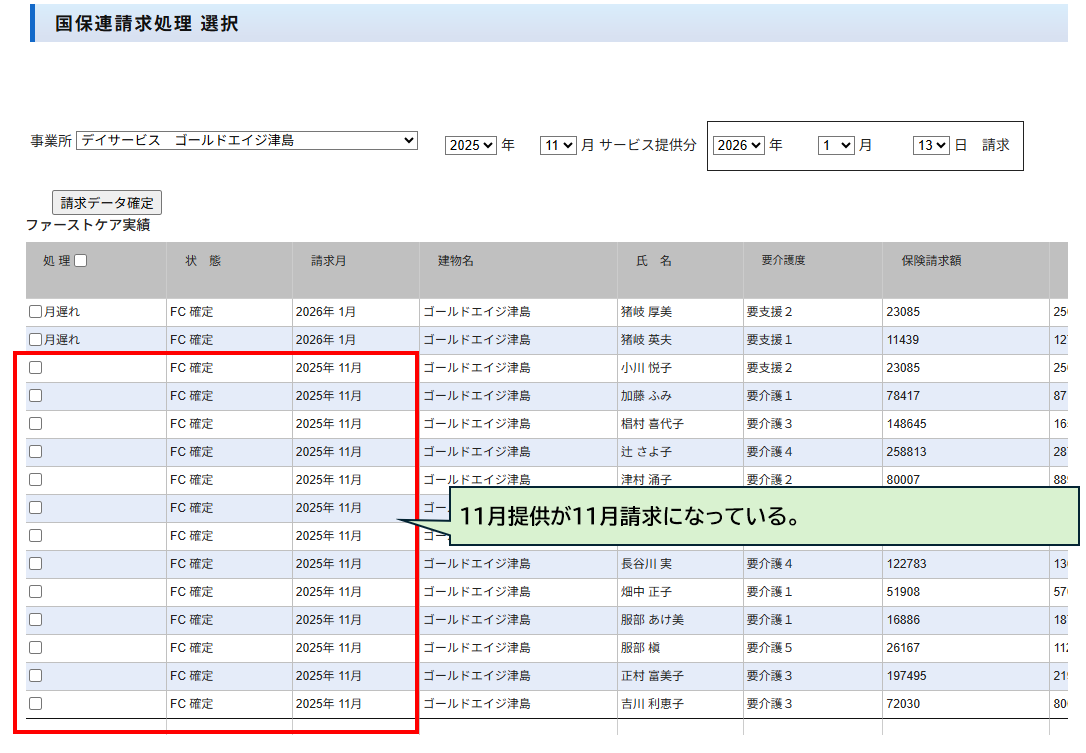Click the 請求データ確定 button
1086x753 pixels.
tap(107, 202)
